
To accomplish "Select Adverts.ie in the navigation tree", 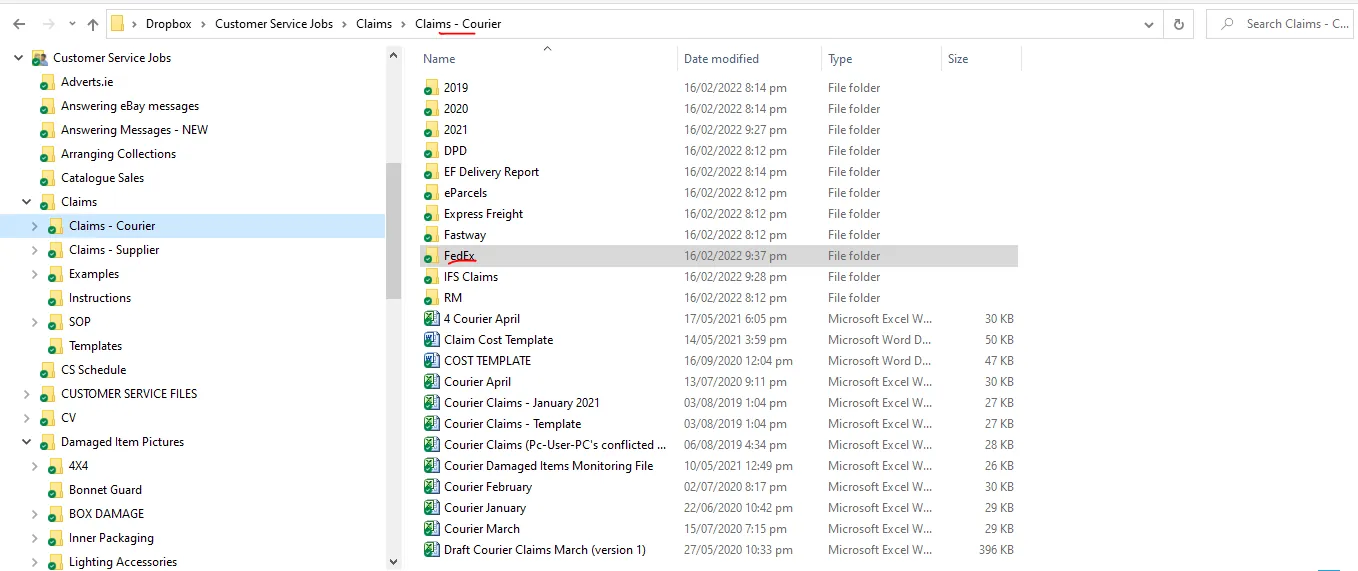I will tap(87, 82).
